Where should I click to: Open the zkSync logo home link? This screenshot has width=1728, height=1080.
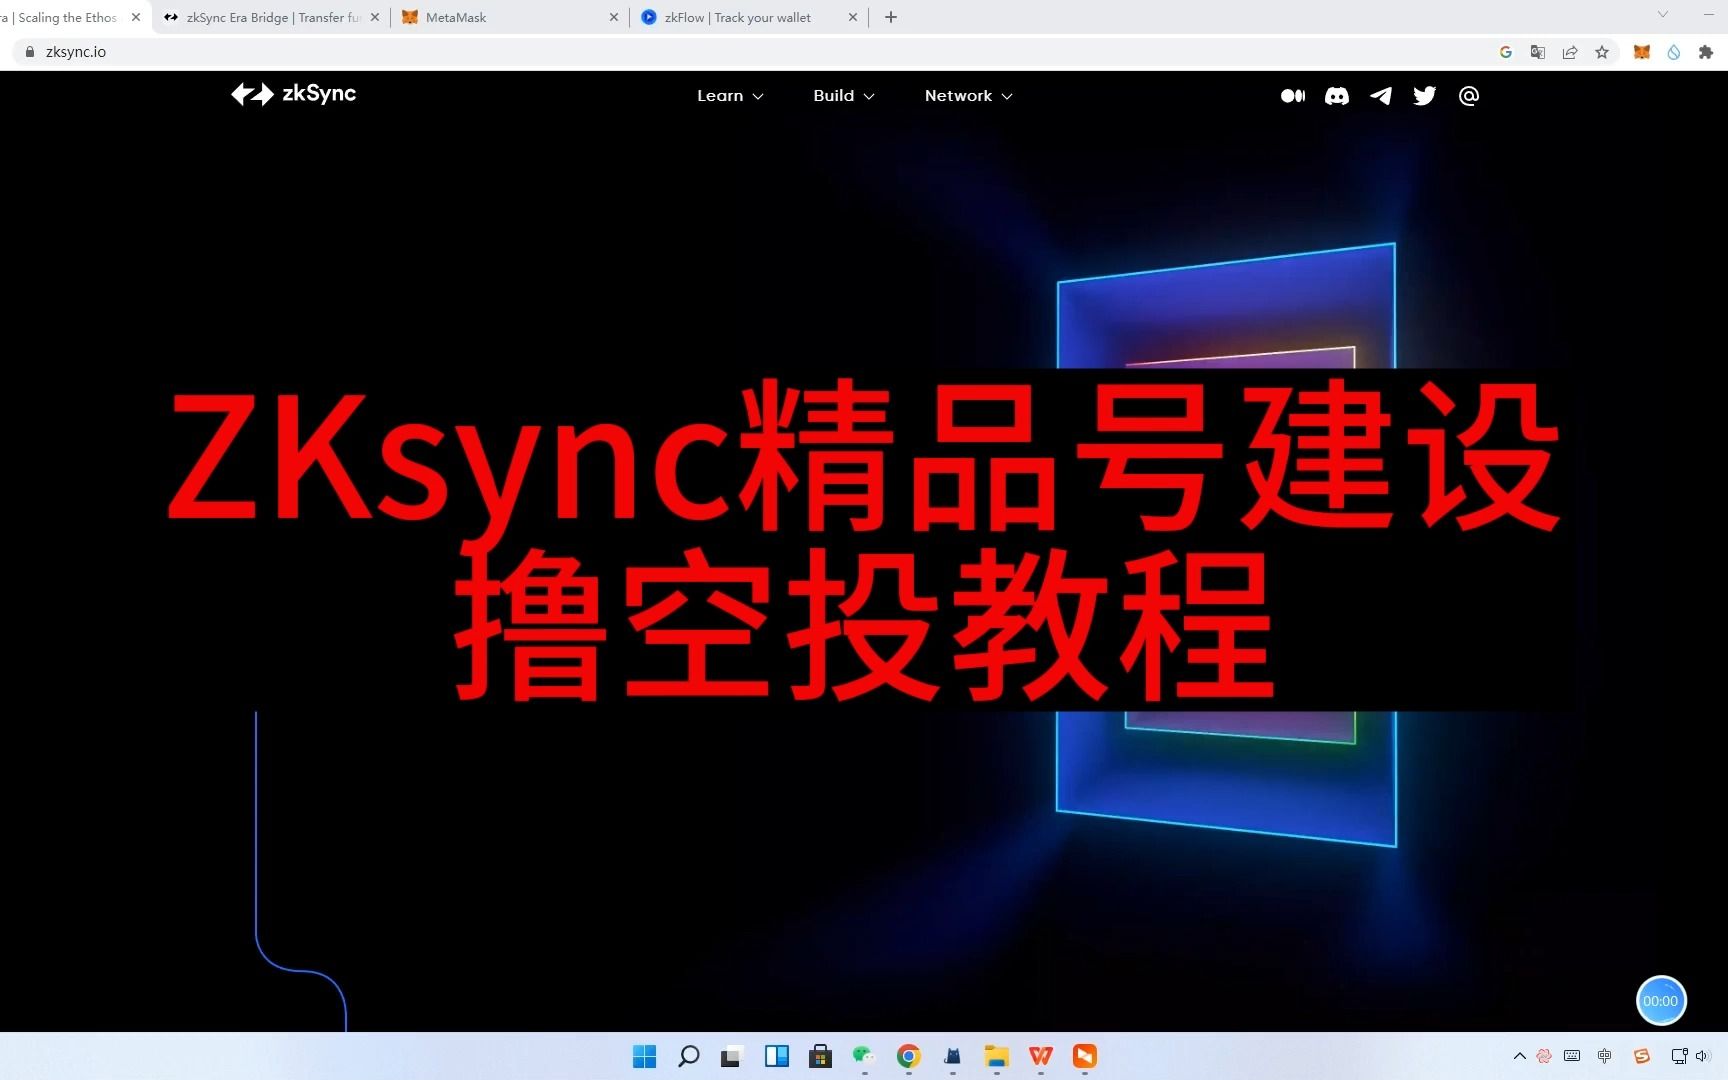(x=293, y=94)
